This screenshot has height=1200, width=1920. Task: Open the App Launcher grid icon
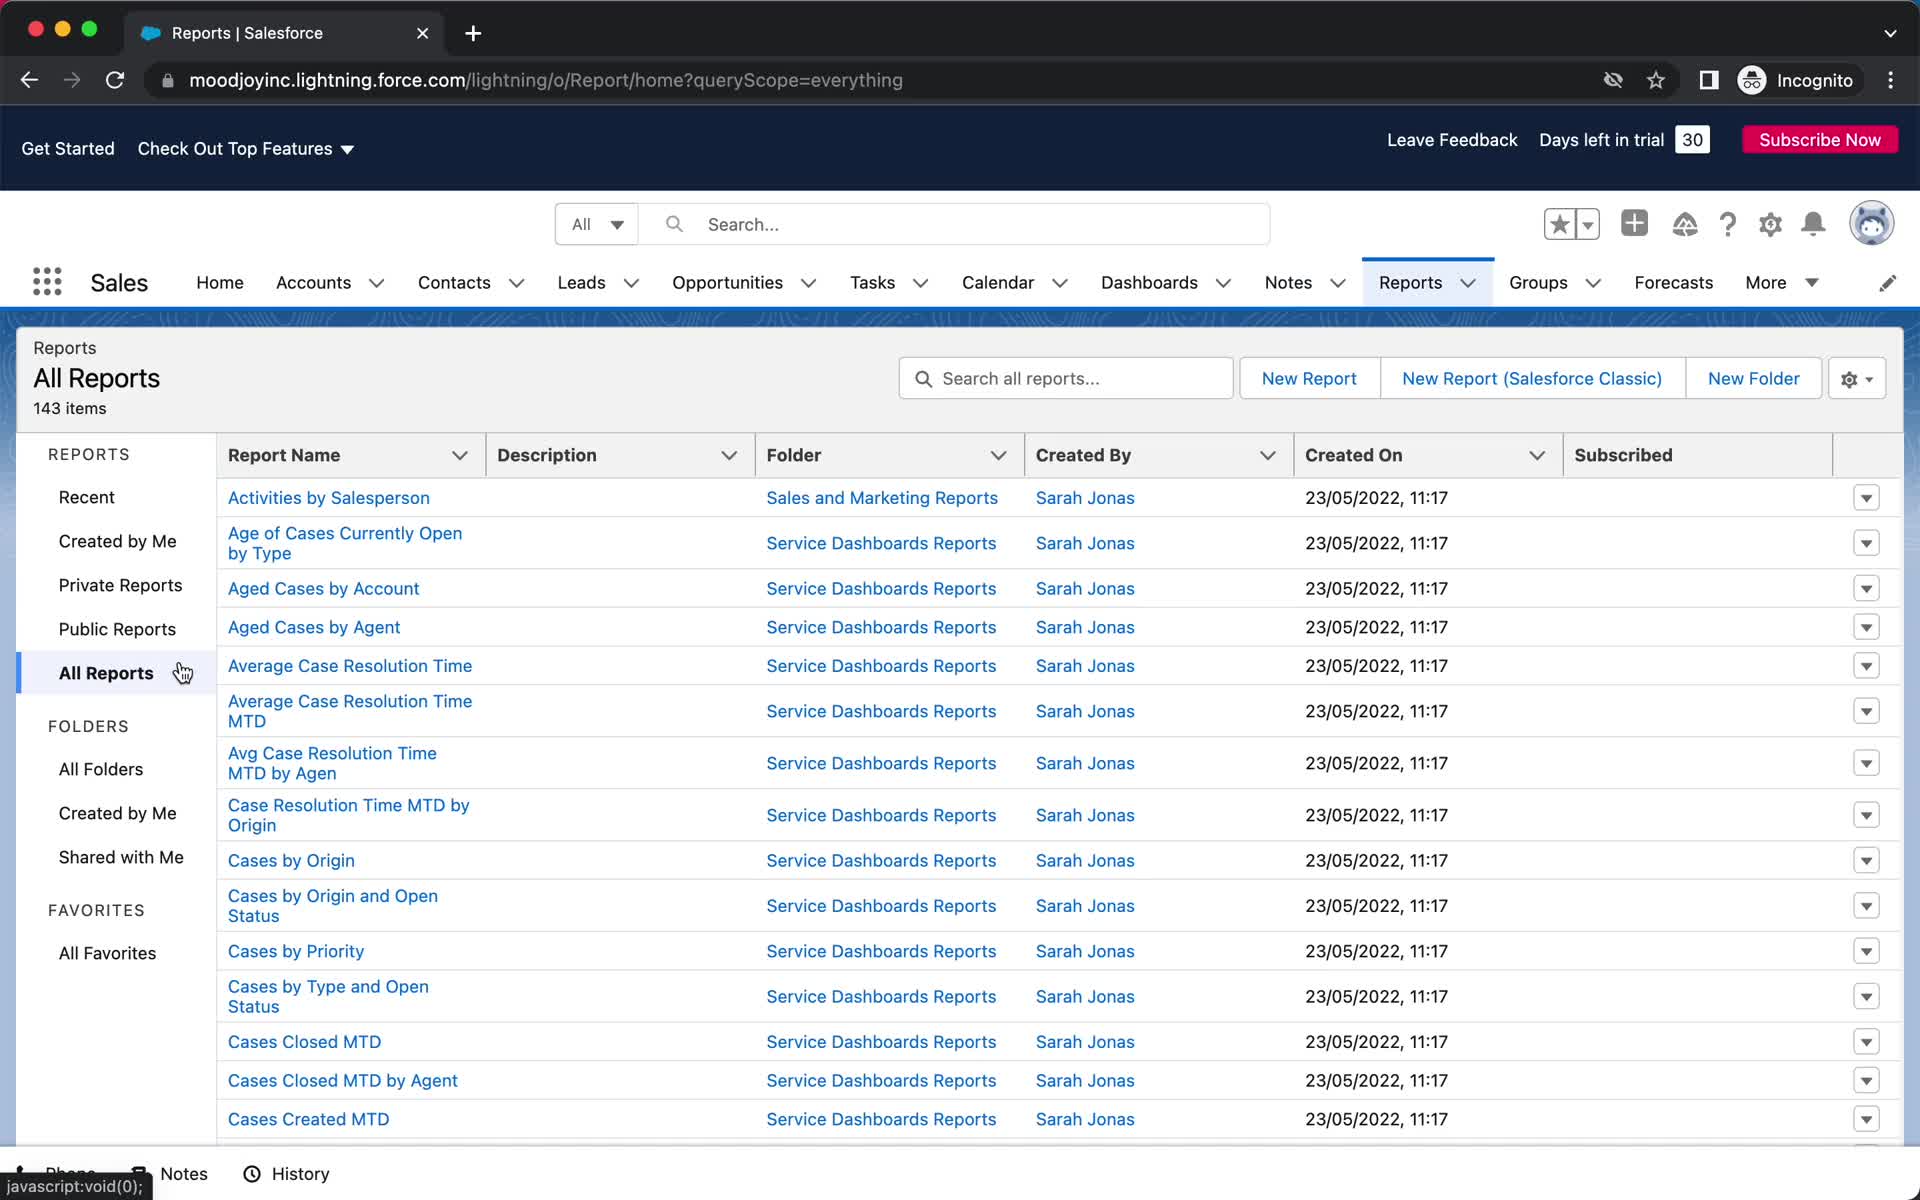(47, 282)
